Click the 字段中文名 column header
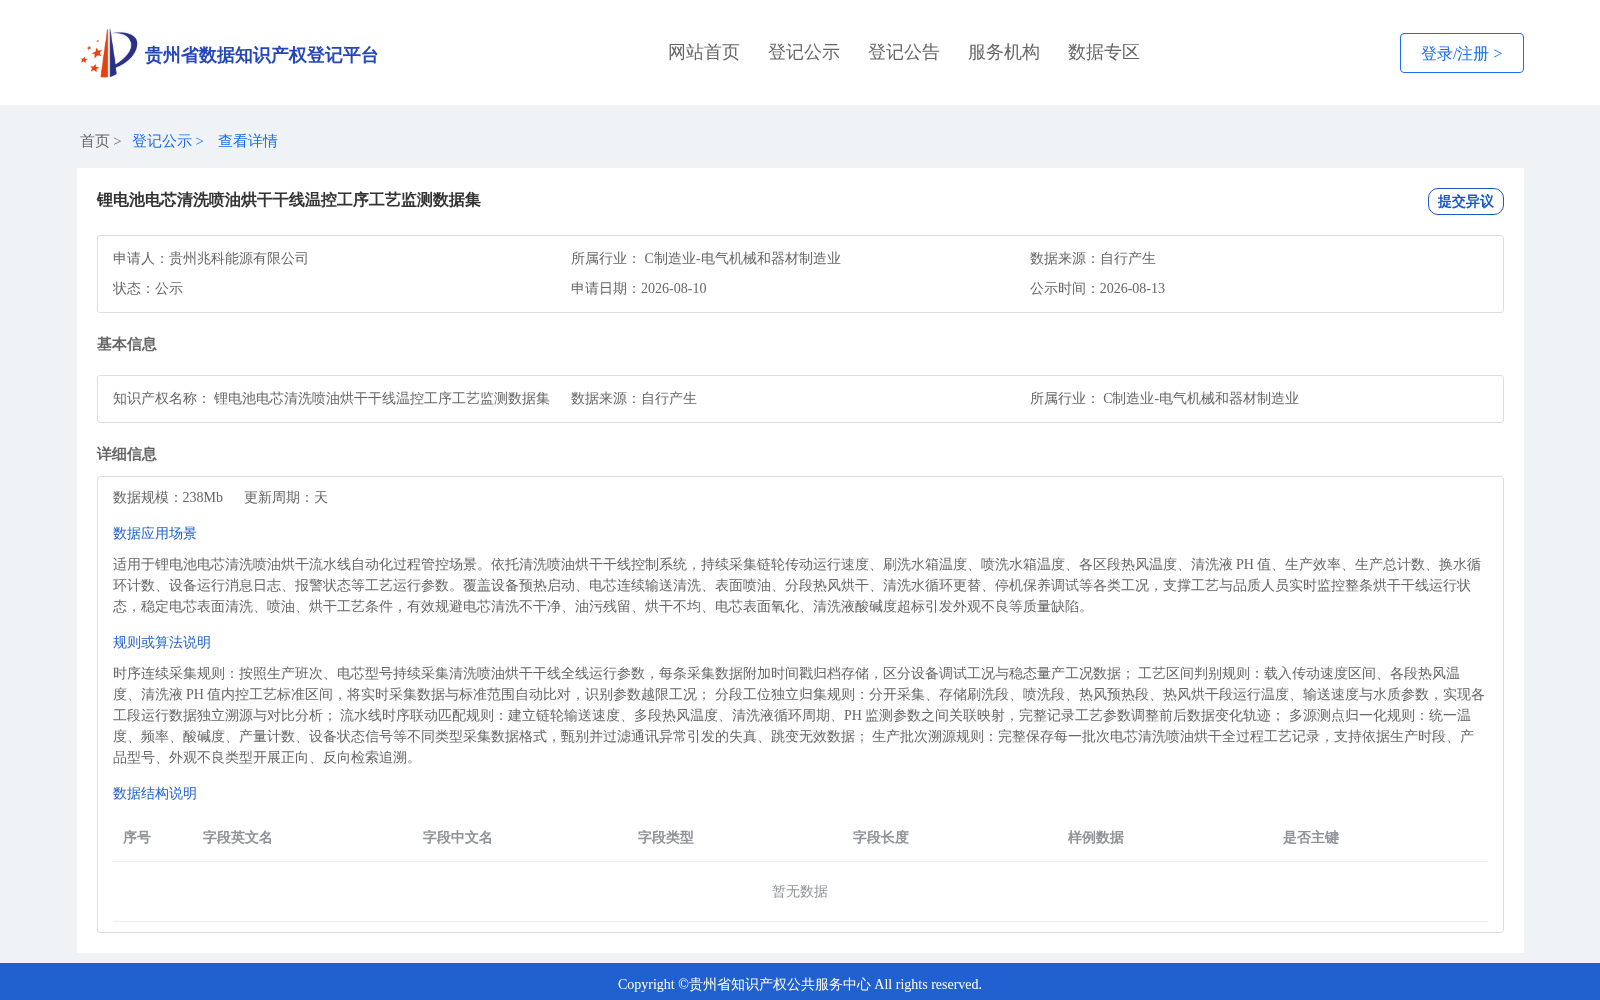 click(458, 837)
